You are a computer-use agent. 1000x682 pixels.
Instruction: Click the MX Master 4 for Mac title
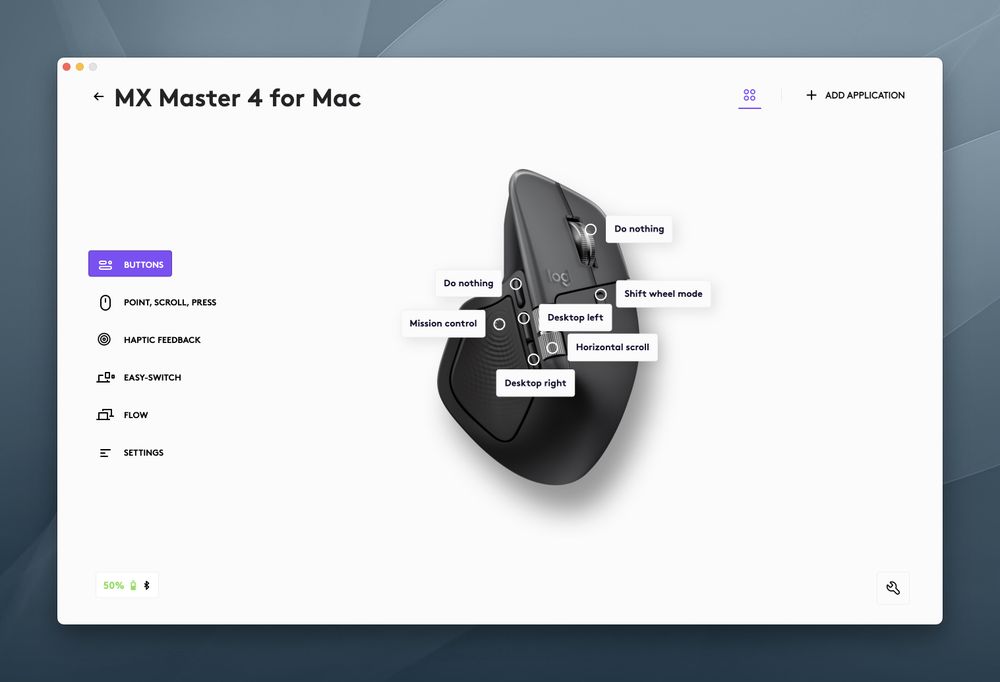click(x=237, y=98)
